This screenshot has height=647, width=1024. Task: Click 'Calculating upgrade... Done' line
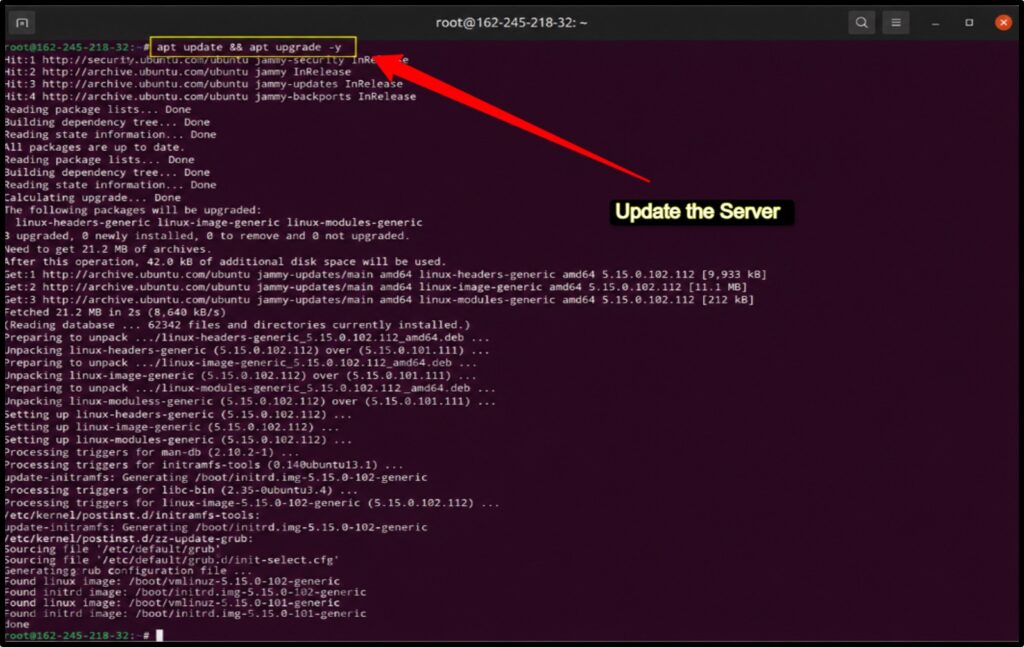pos(93,197)
